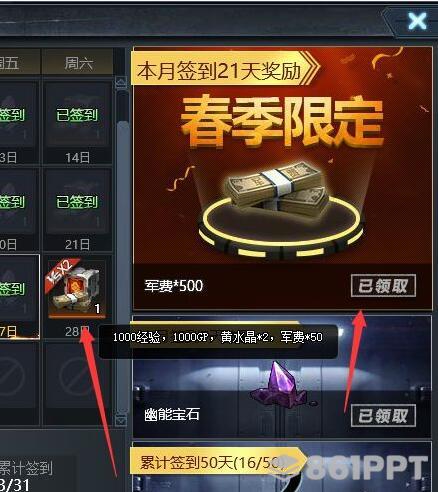This screenshot has width=438, height=492.
Task: Click 已领取 button for 幽能宝石
Action: coord(383,416)
